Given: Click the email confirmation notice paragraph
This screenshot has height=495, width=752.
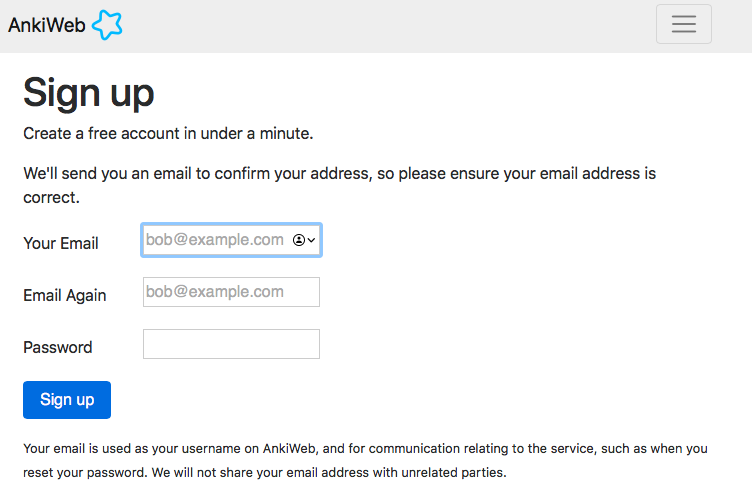Looking at the screenshot, I should (340, 185).
